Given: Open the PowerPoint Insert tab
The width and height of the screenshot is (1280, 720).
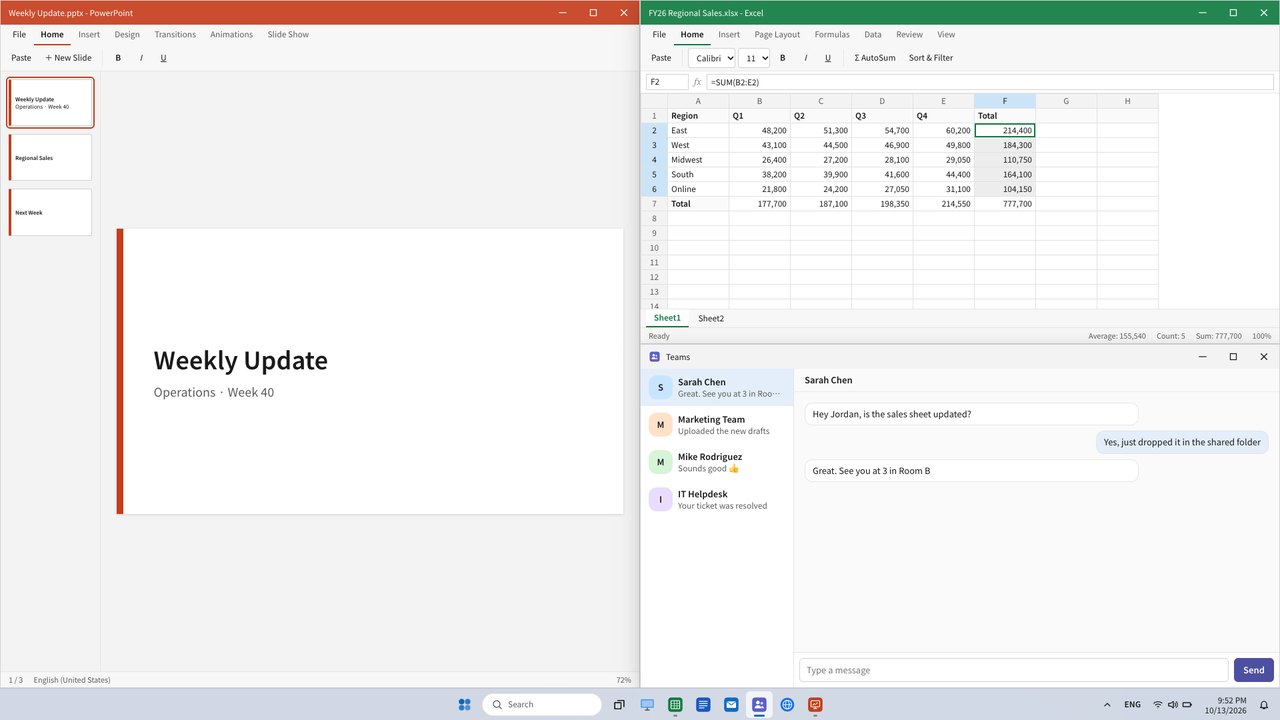Looking at the screenshot, I should coord(89,34).
